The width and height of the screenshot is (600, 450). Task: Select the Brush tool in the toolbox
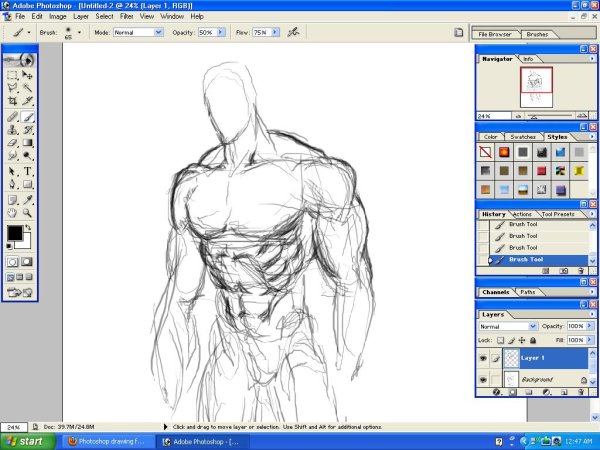click(x=28, y=116)
